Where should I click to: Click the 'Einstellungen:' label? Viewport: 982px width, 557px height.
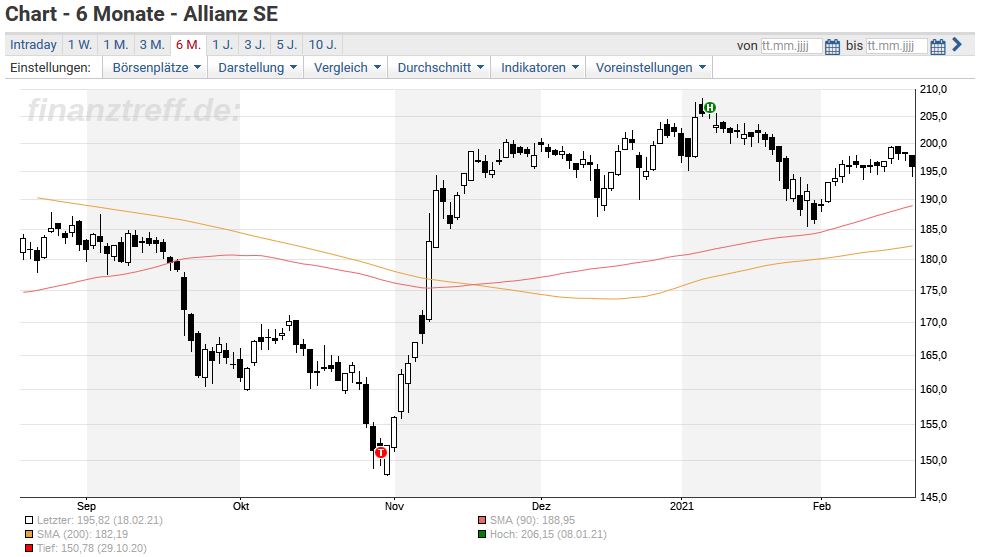tap(50, 68)
